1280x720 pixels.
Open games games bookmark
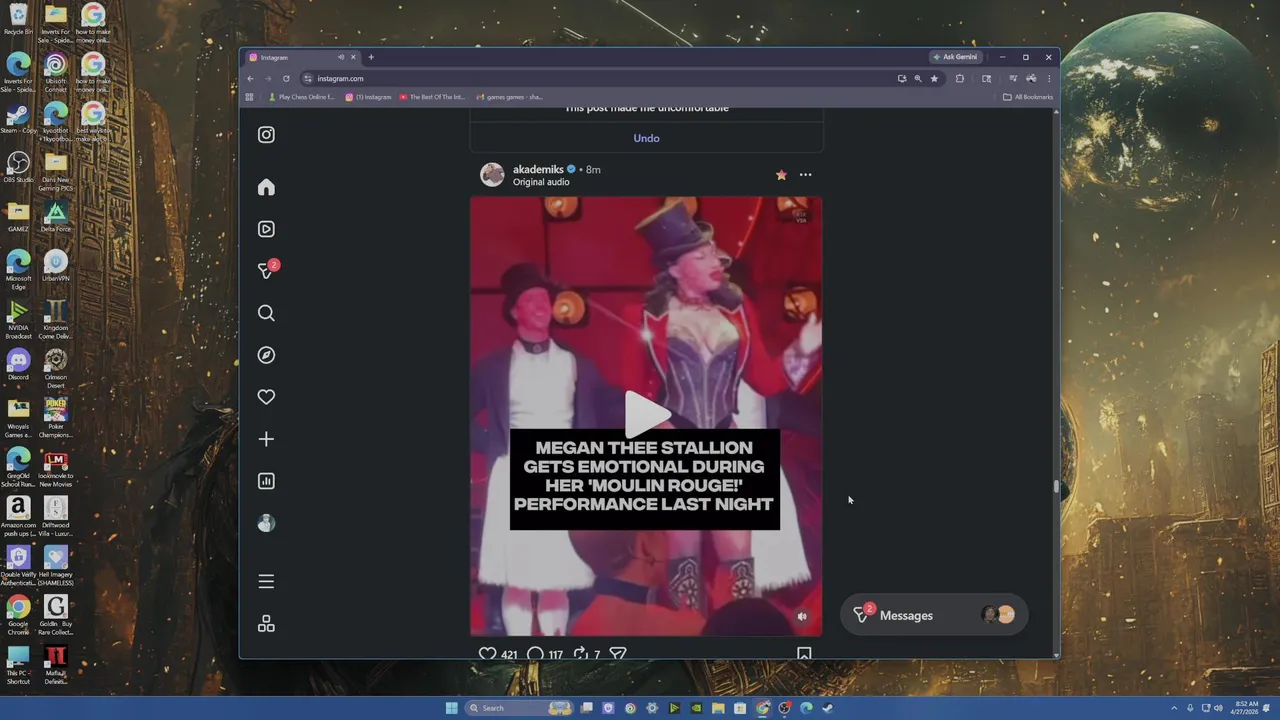[x=509, y=97]
